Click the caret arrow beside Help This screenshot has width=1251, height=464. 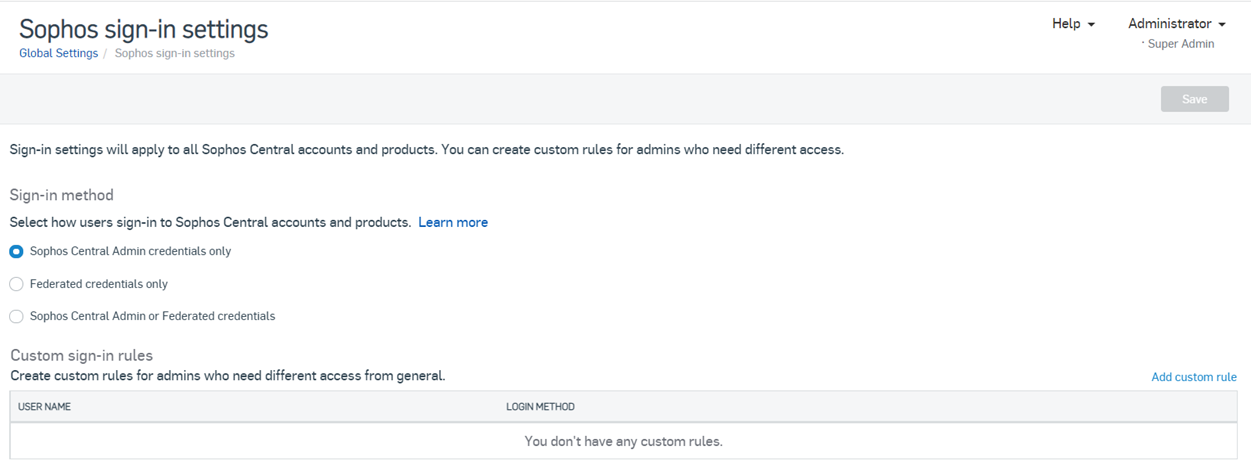1091,25
